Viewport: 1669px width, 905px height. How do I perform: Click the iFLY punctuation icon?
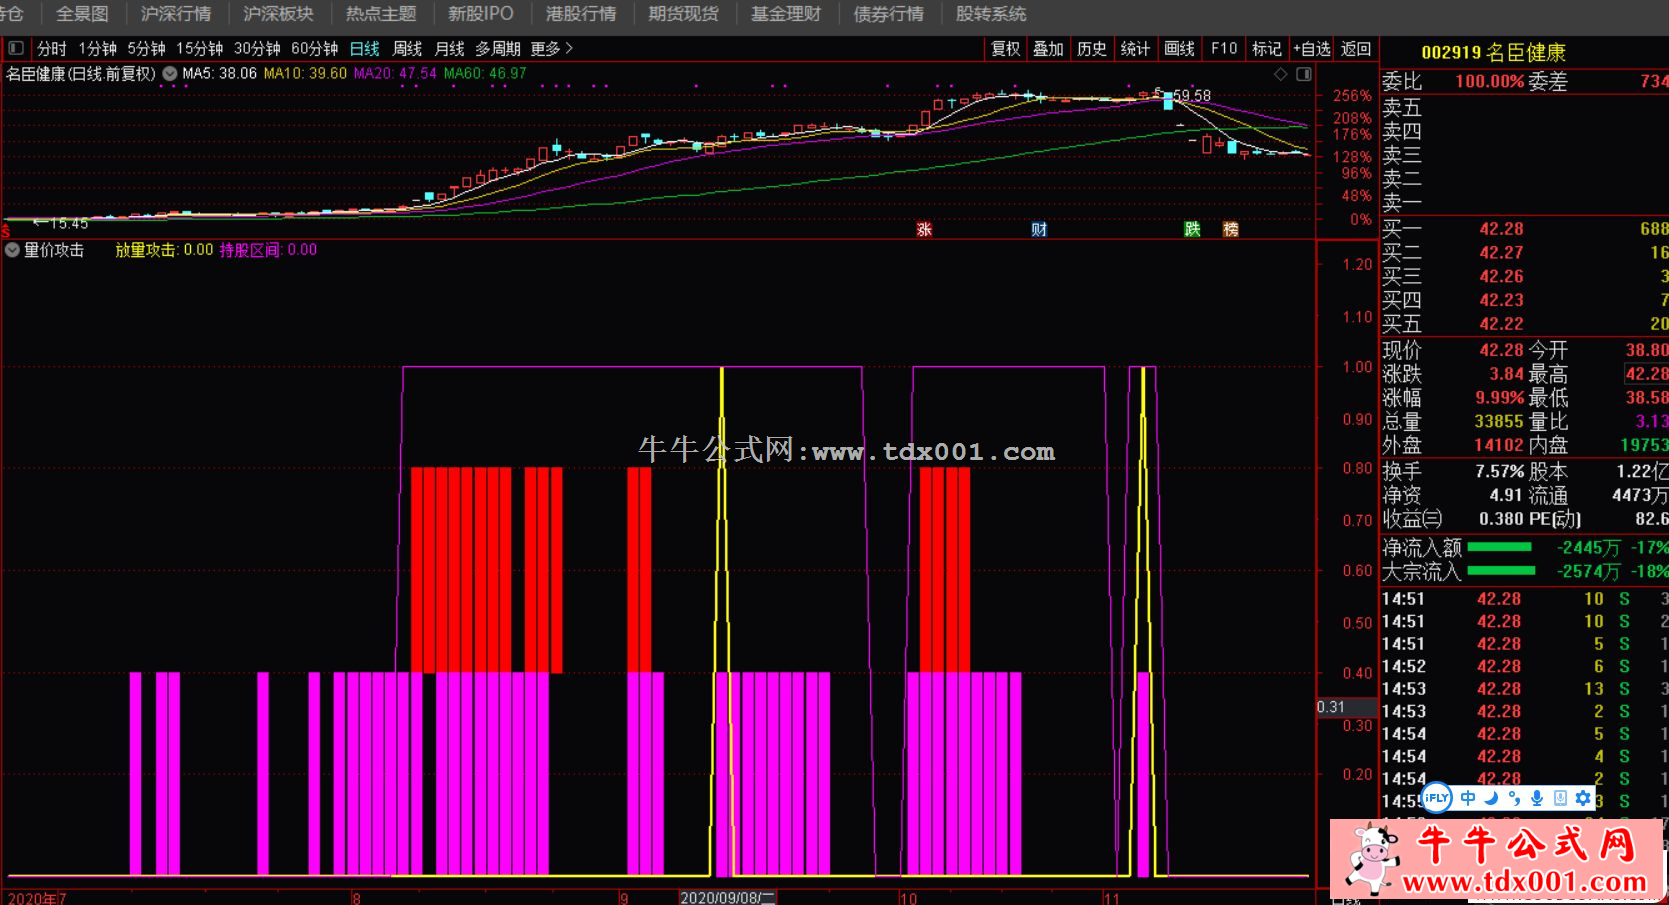pyautogui.click(x=1514, y=798)
